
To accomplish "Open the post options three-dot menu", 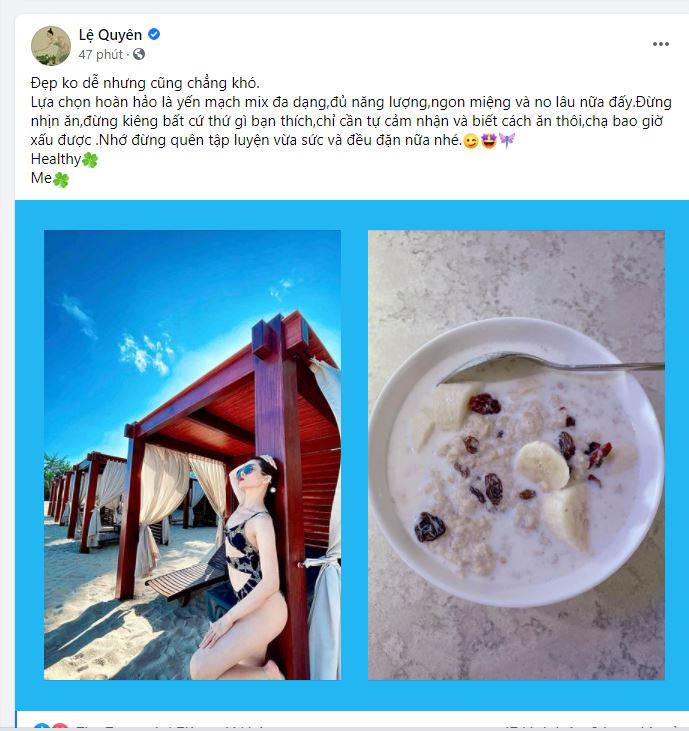I will coord(661,44).
